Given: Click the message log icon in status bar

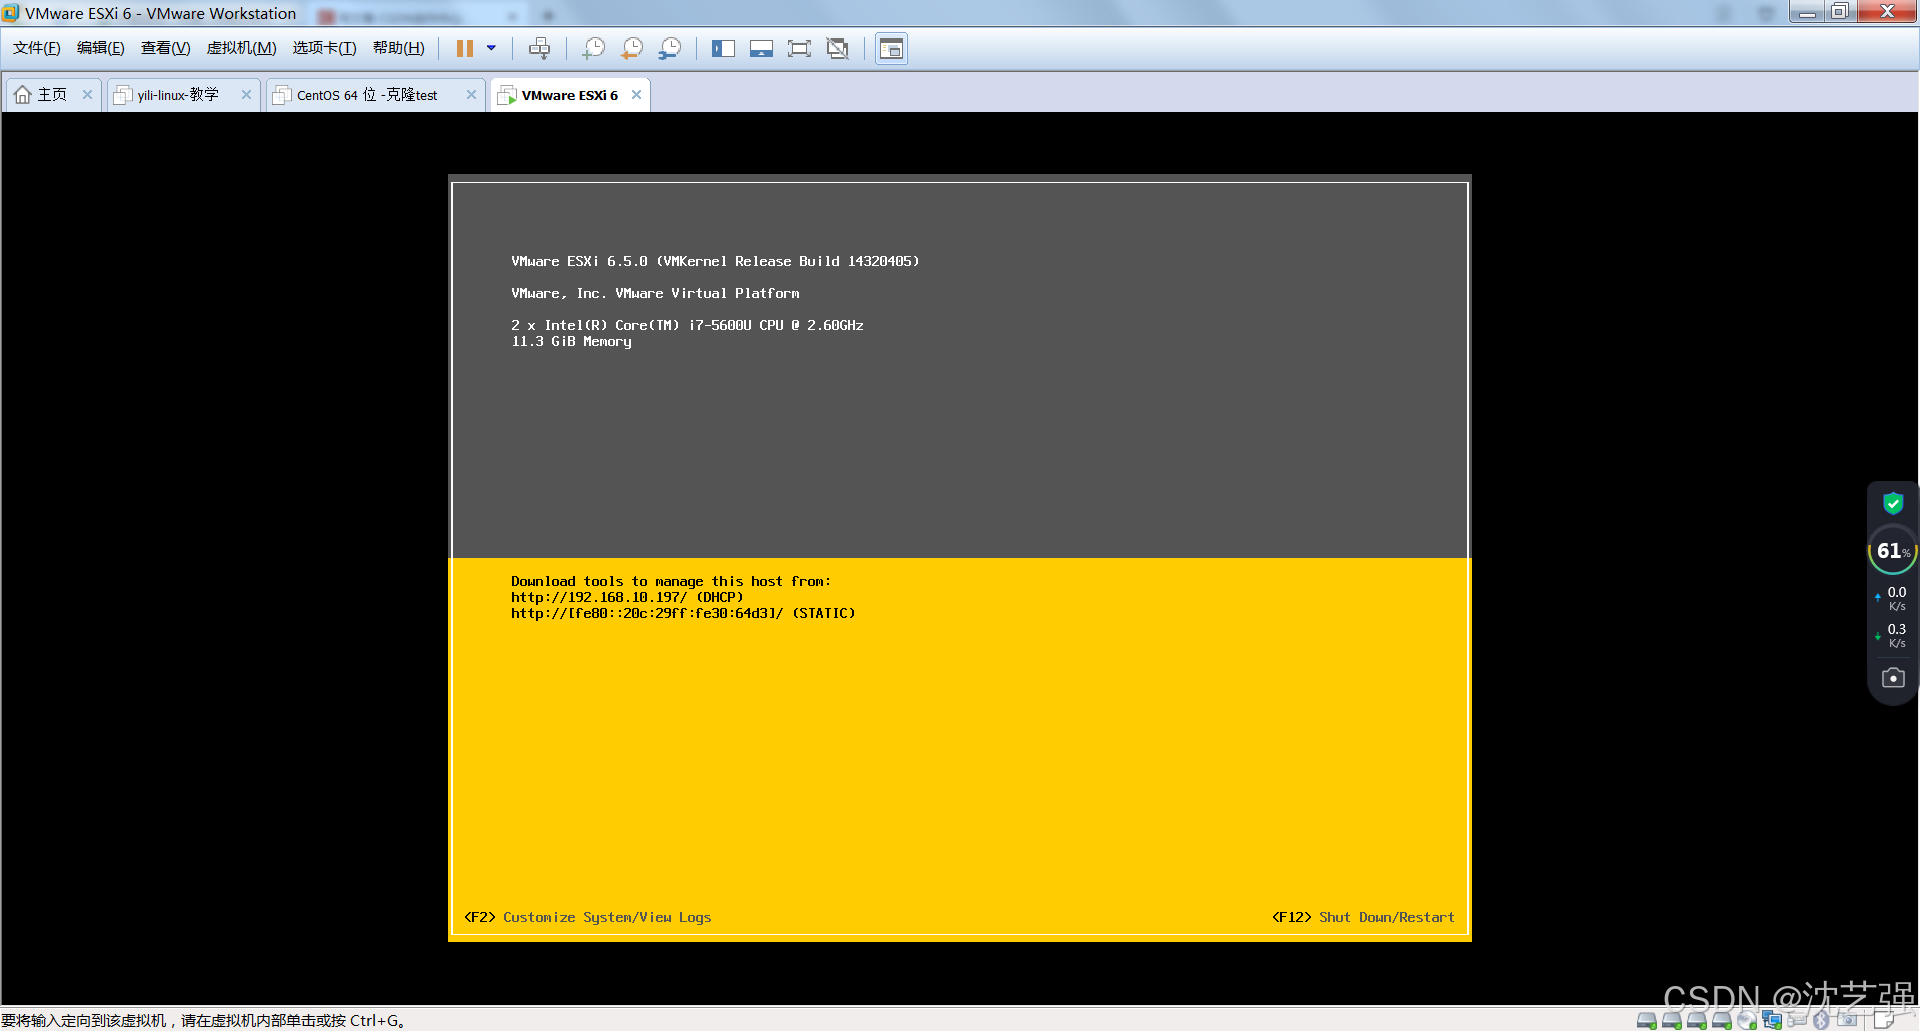Looking at the screenshot, I should pyautogui.click(x=1884, y=1020).
